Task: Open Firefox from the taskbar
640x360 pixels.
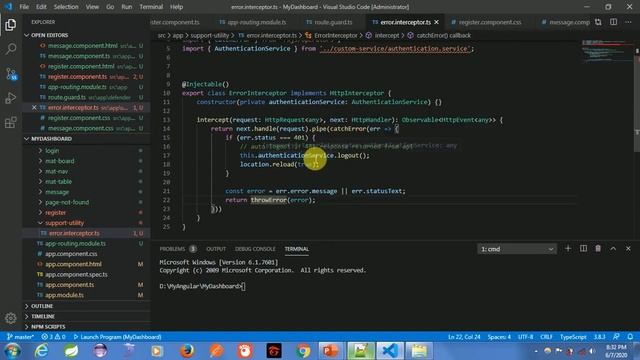Action: tap(187, 351)
